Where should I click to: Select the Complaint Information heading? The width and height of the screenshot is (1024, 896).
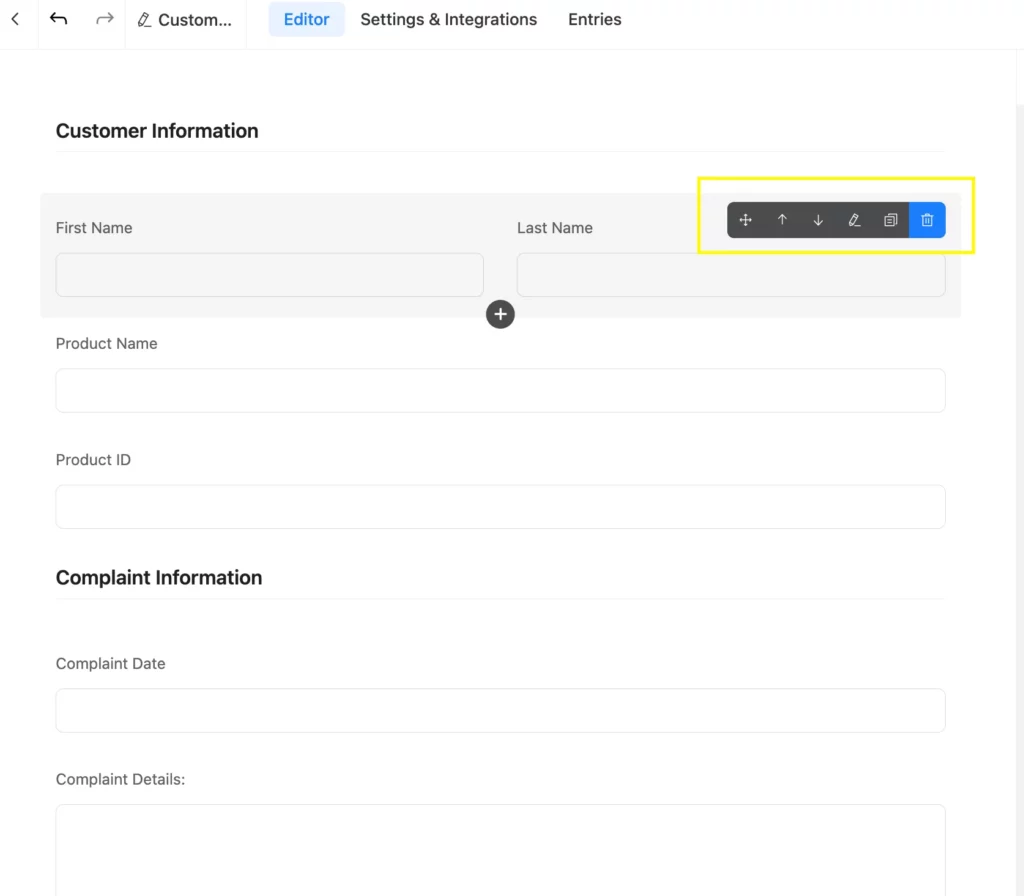click(x=159, y=577)
